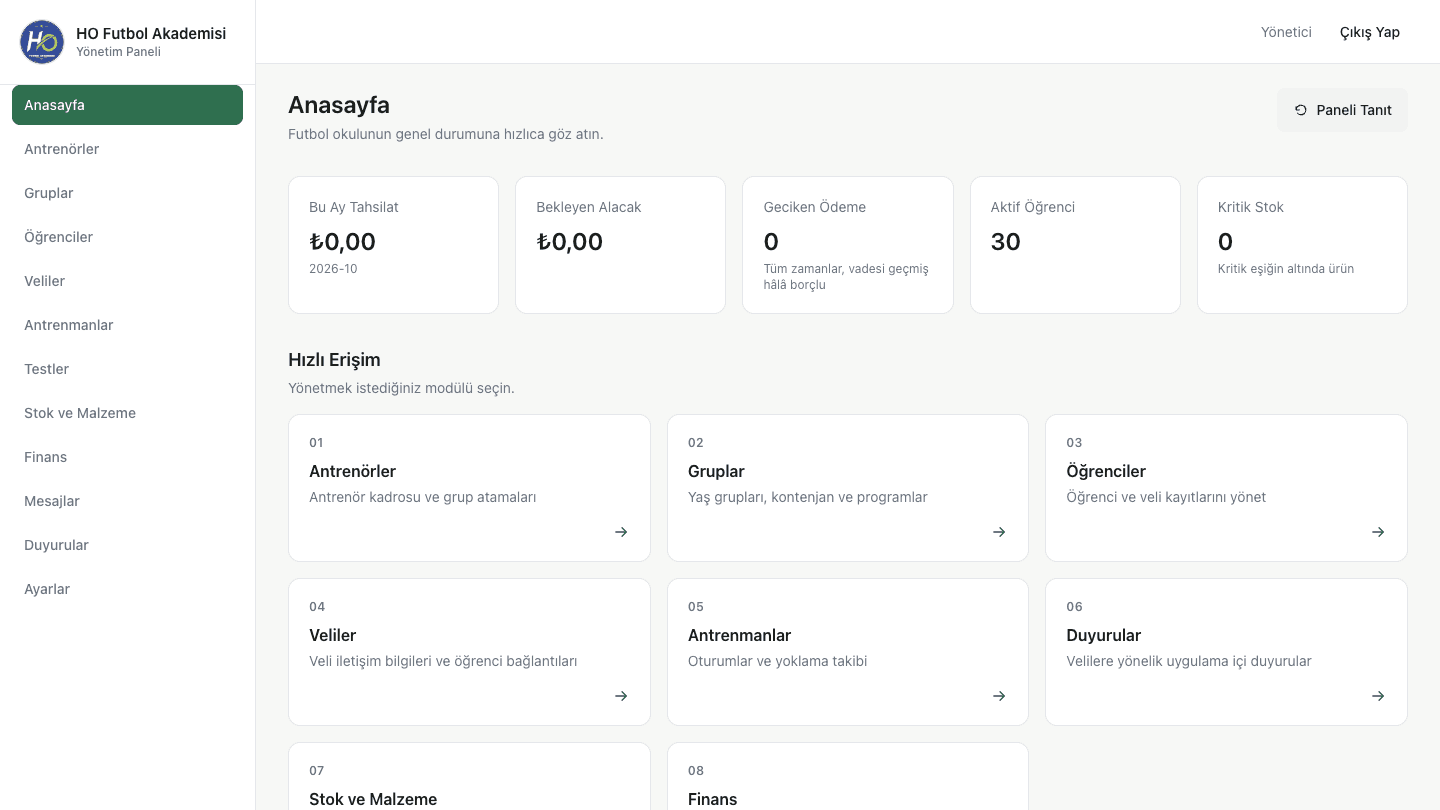Click the Yönetim Paneli subtitle
Viewport: 1440px width, 810px height.
[x=118, y=52]
